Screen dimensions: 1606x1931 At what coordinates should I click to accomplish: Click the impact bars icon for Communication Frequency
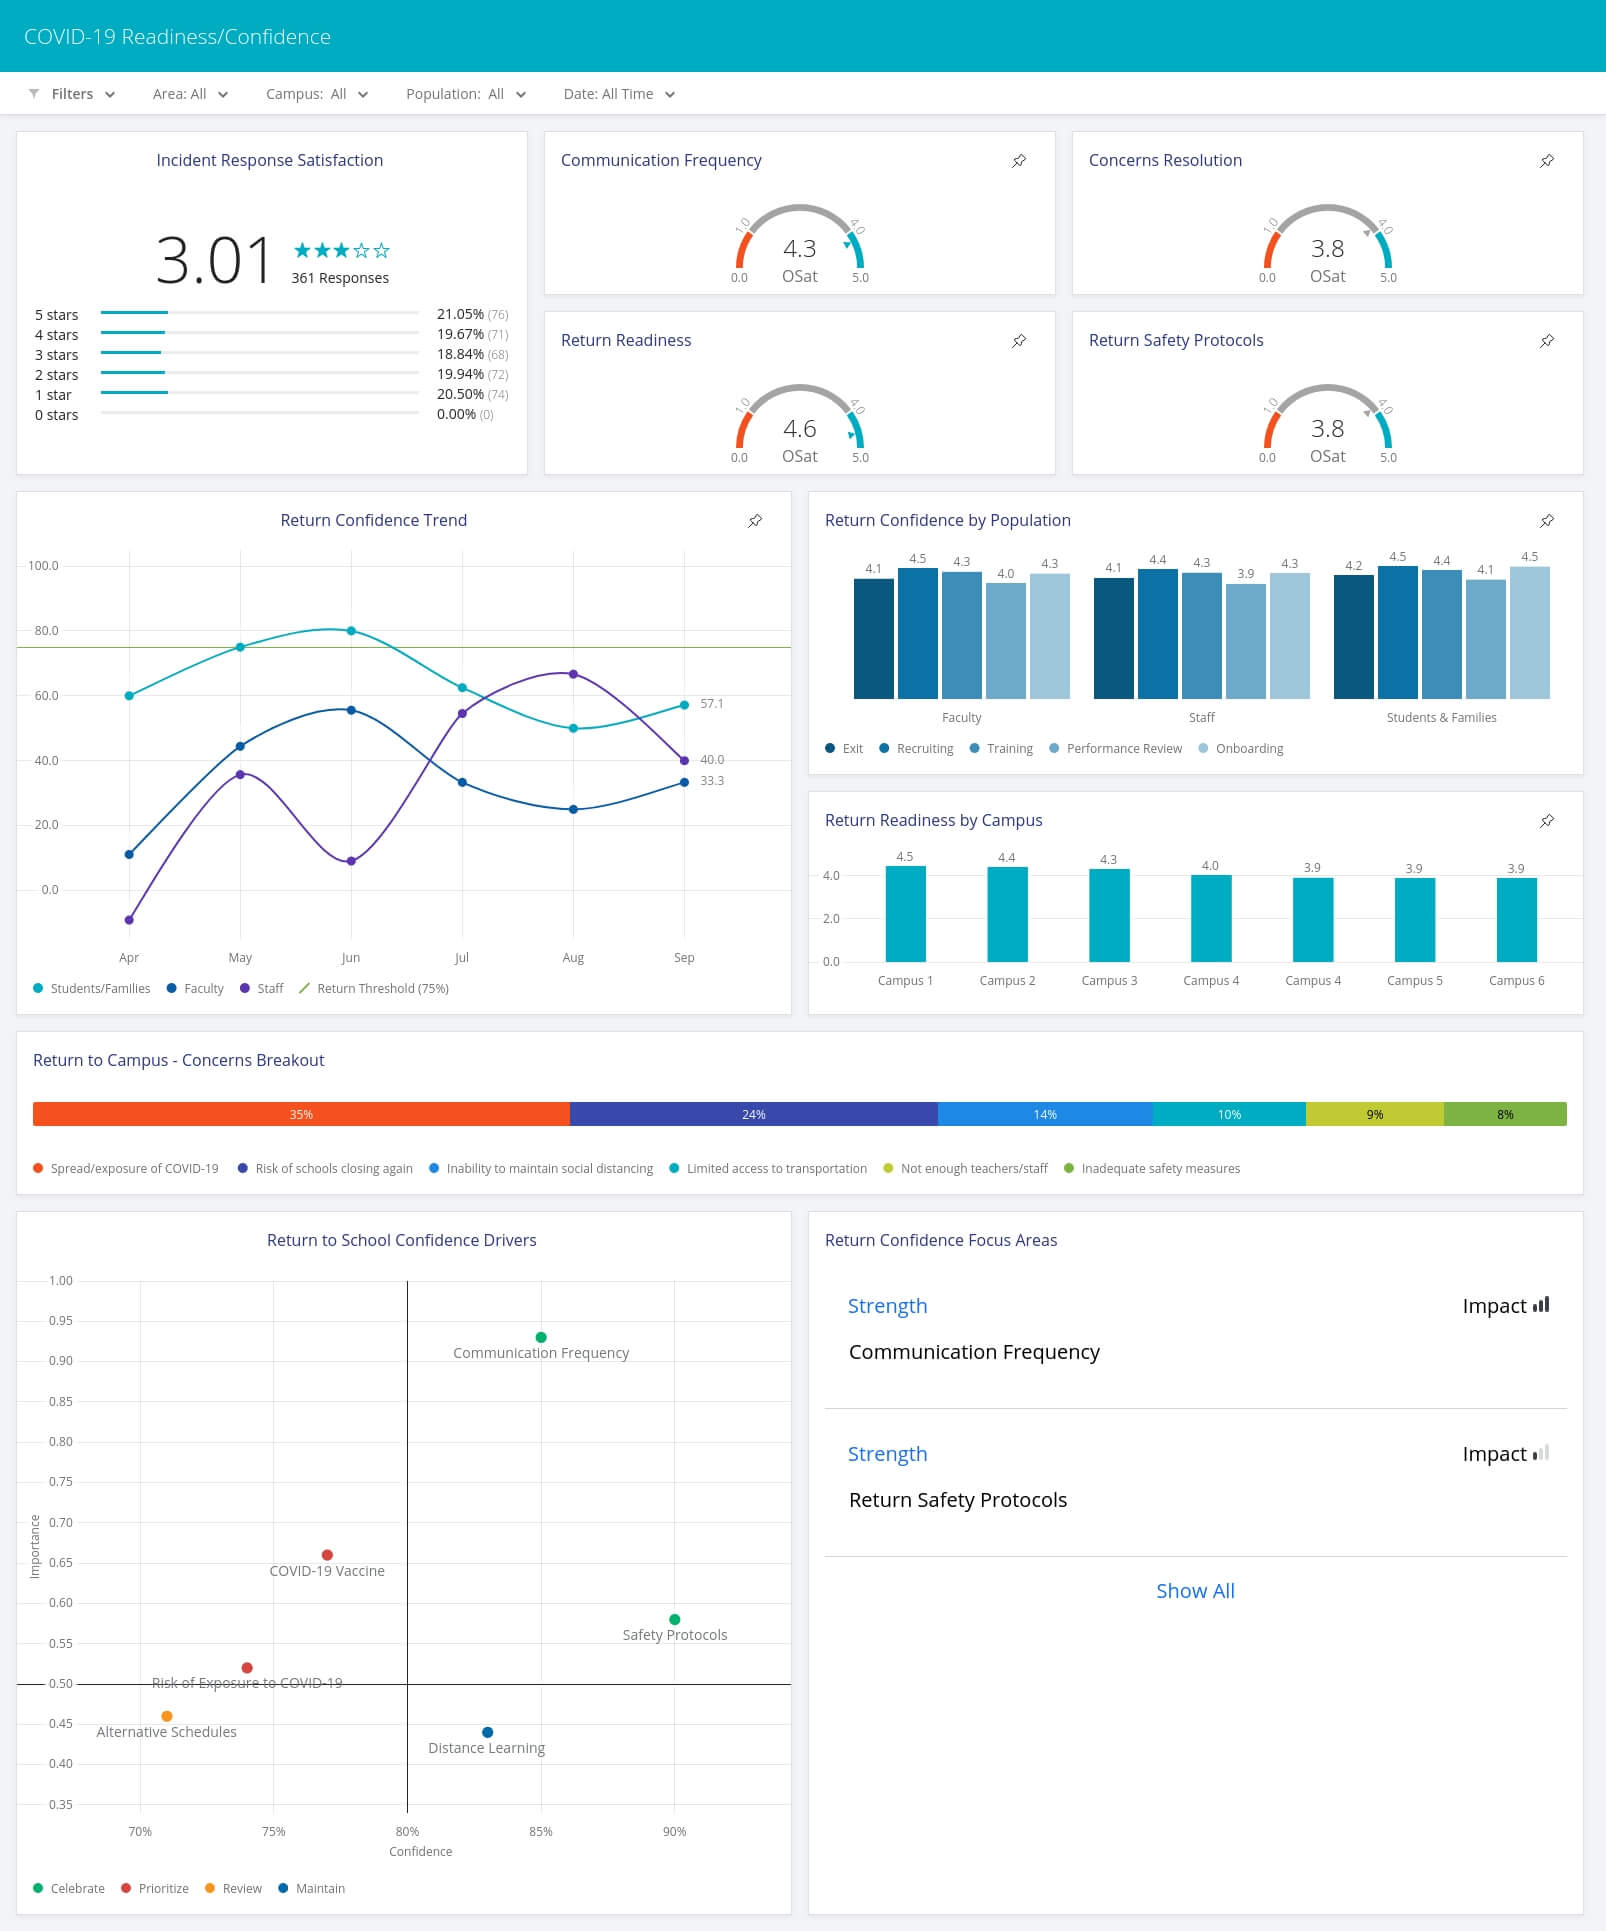coord(1541,1304)
